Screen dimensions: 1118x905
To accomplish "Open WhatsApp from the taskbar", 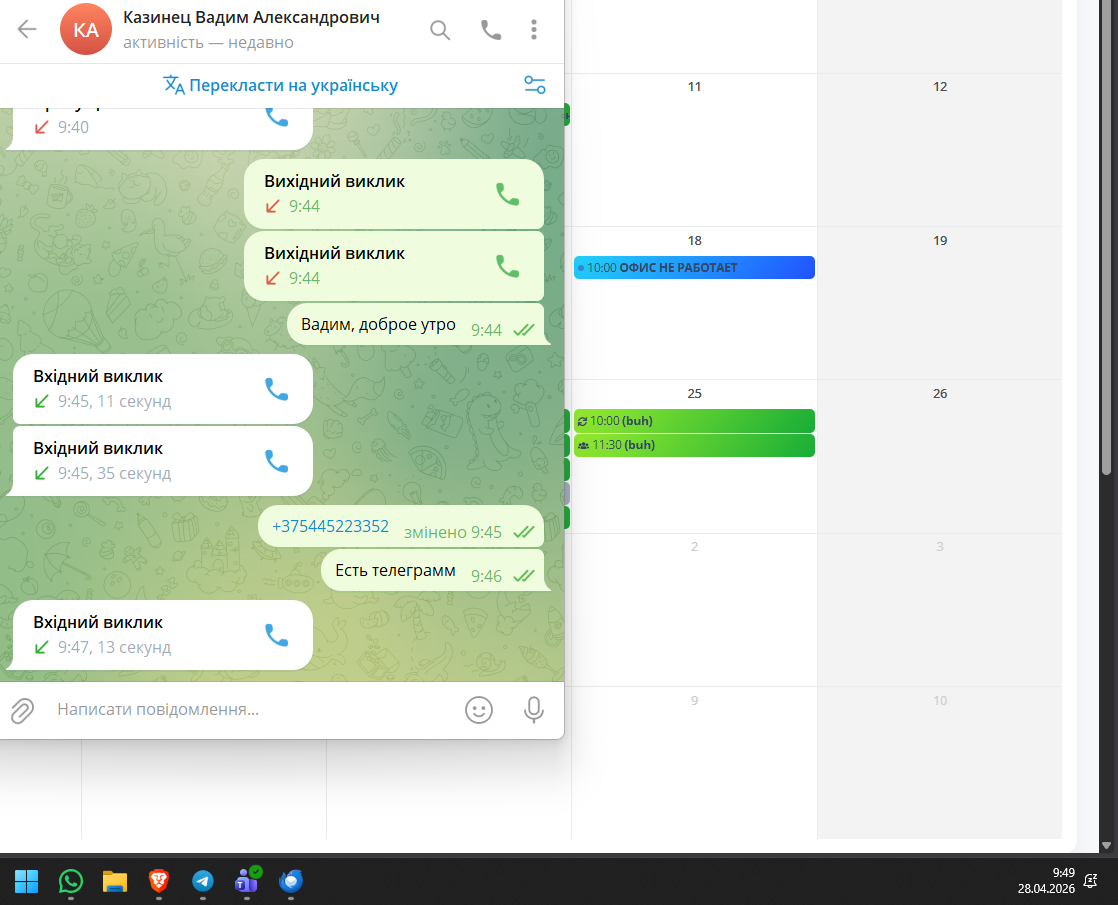I will click(x=71, y=881).
